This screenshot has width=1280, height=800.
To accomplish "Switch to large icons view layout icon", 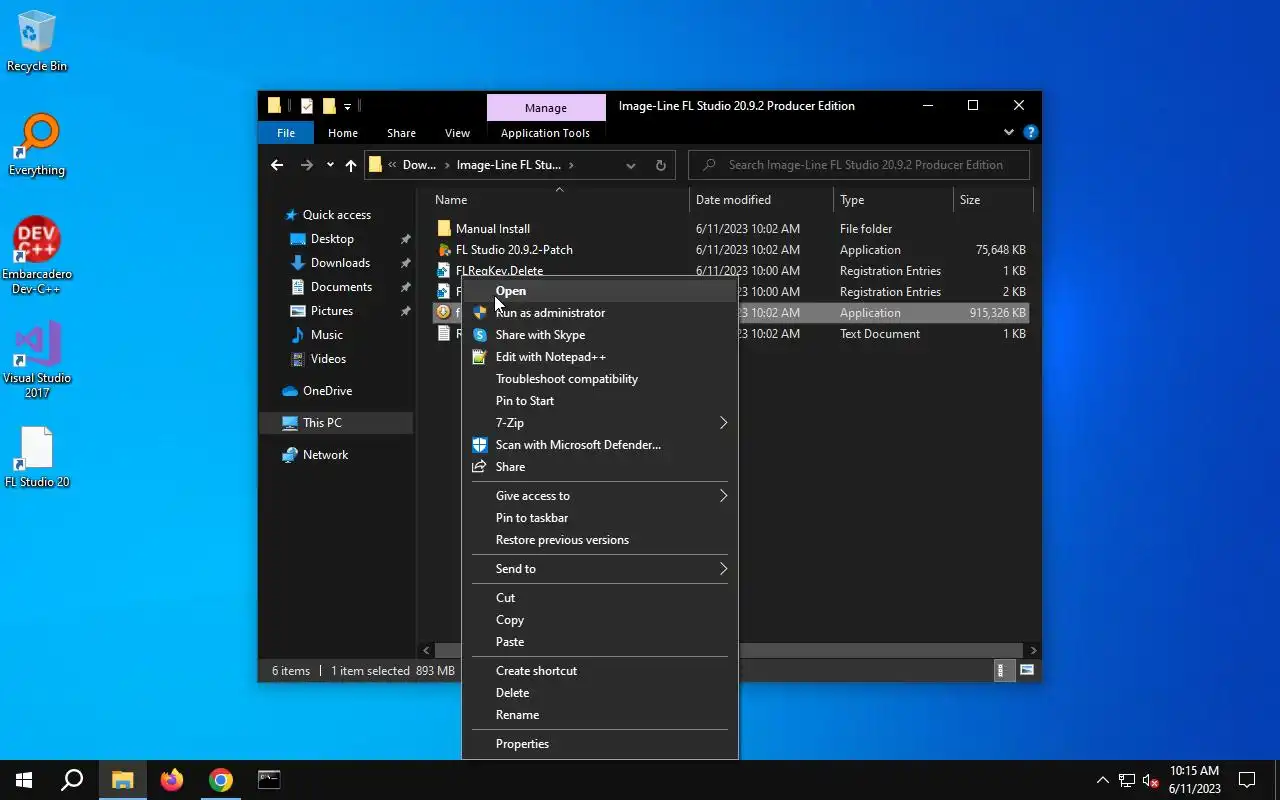I will (x=1027, y=671).
